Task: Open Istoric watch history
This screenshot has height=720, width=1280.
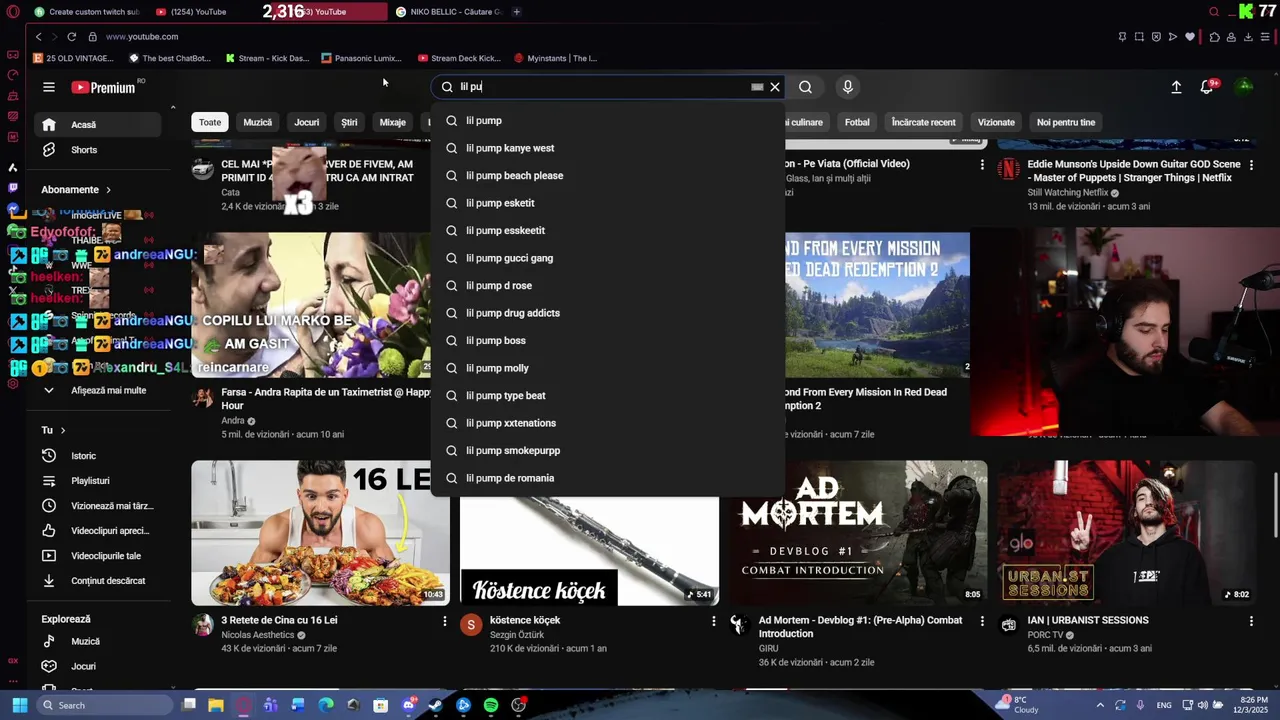Action: pos(97,456)
